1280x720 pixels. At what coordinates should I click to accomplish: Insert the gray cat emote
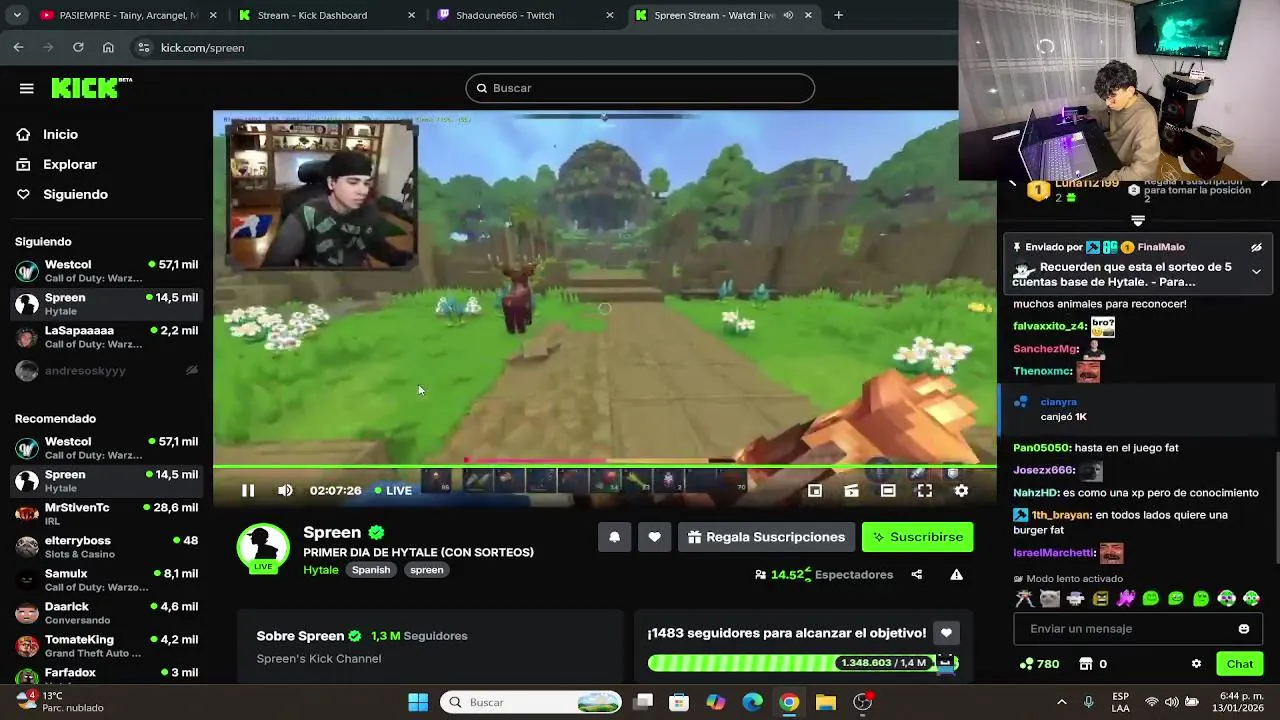tap(1049, 599)
